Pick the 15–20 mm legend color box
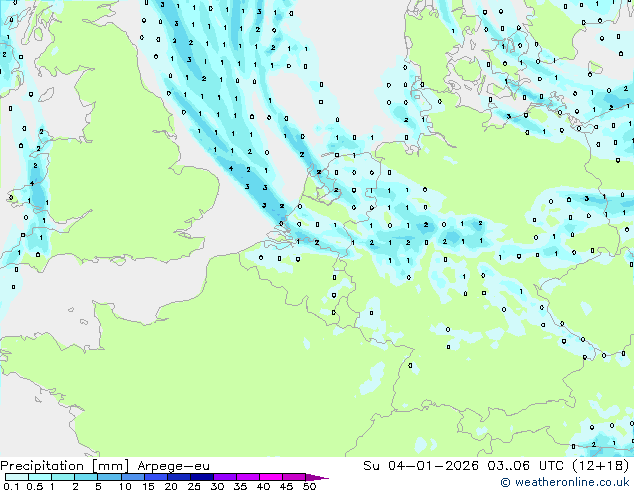The height and width of the screenshot is (490, 634). pyautogui.click(x=155, y=477)
